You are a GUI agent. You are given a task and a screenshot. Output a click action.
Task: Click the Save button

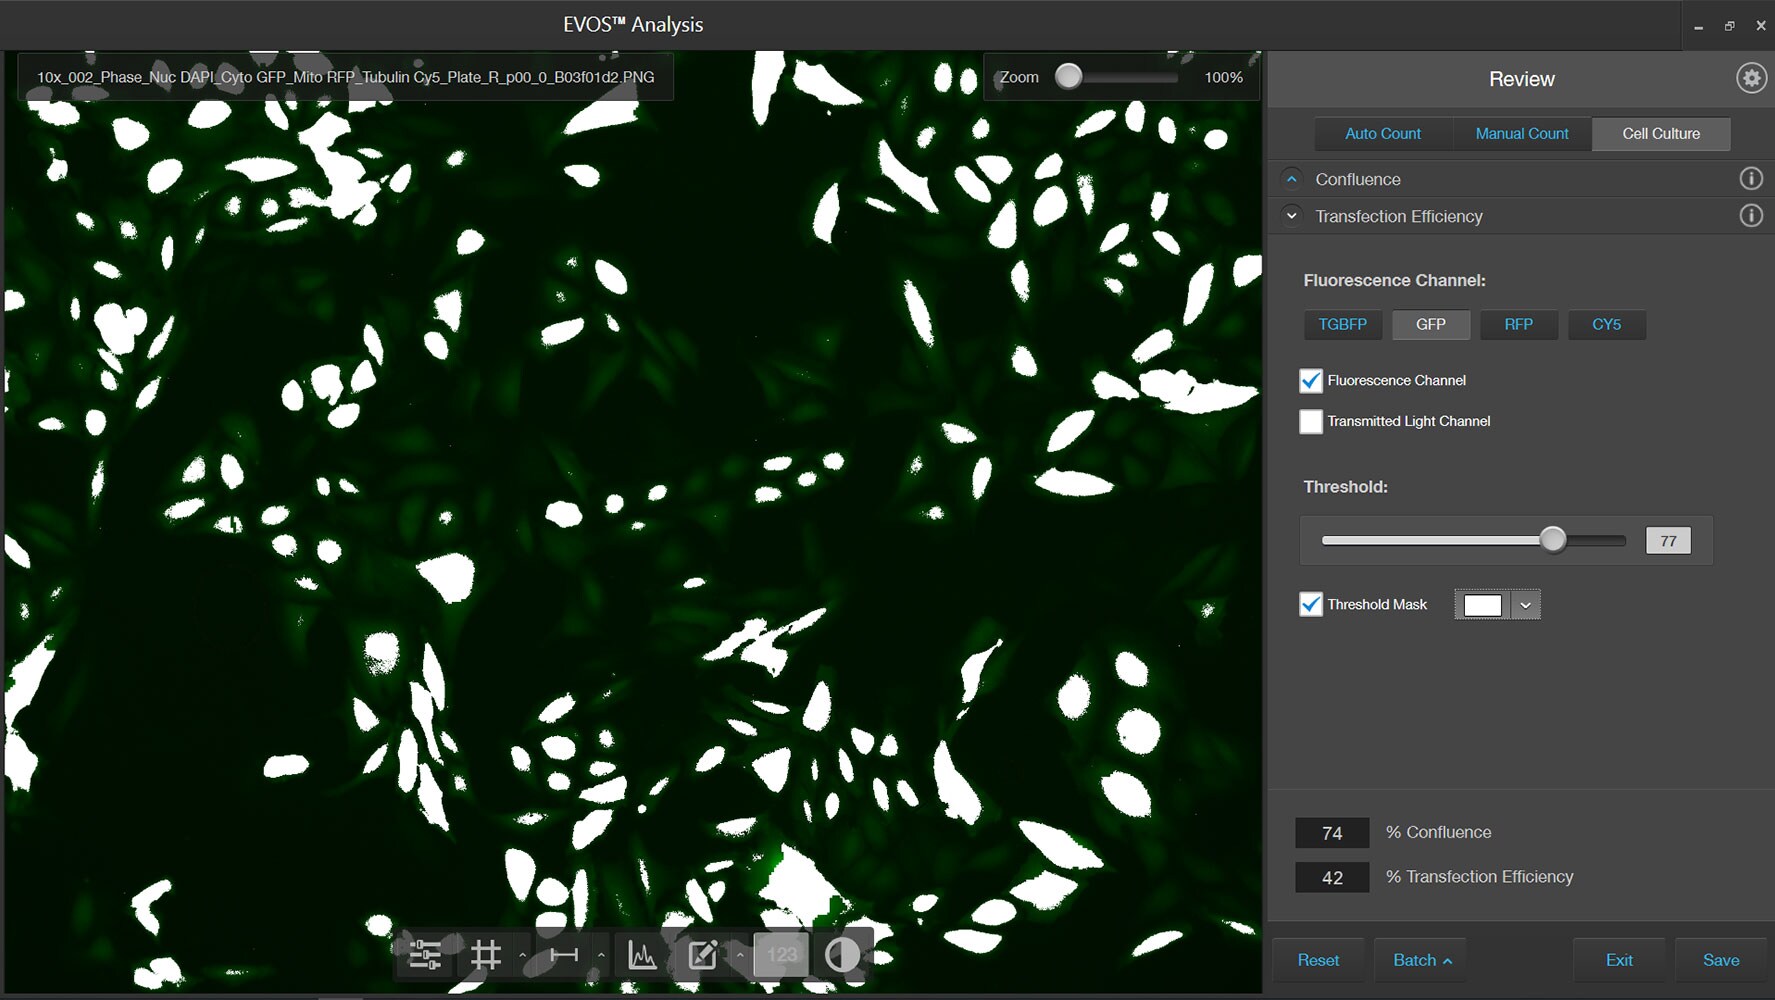click(1720, 960)
